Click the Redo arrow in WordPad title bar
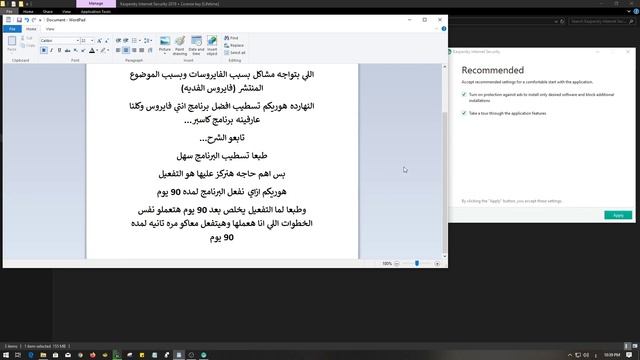 (34, 20)
